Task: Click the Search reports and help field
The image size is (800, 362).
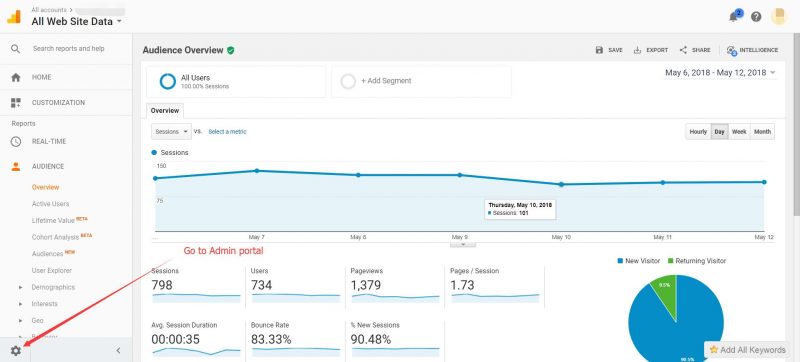Action: (68, 49)
